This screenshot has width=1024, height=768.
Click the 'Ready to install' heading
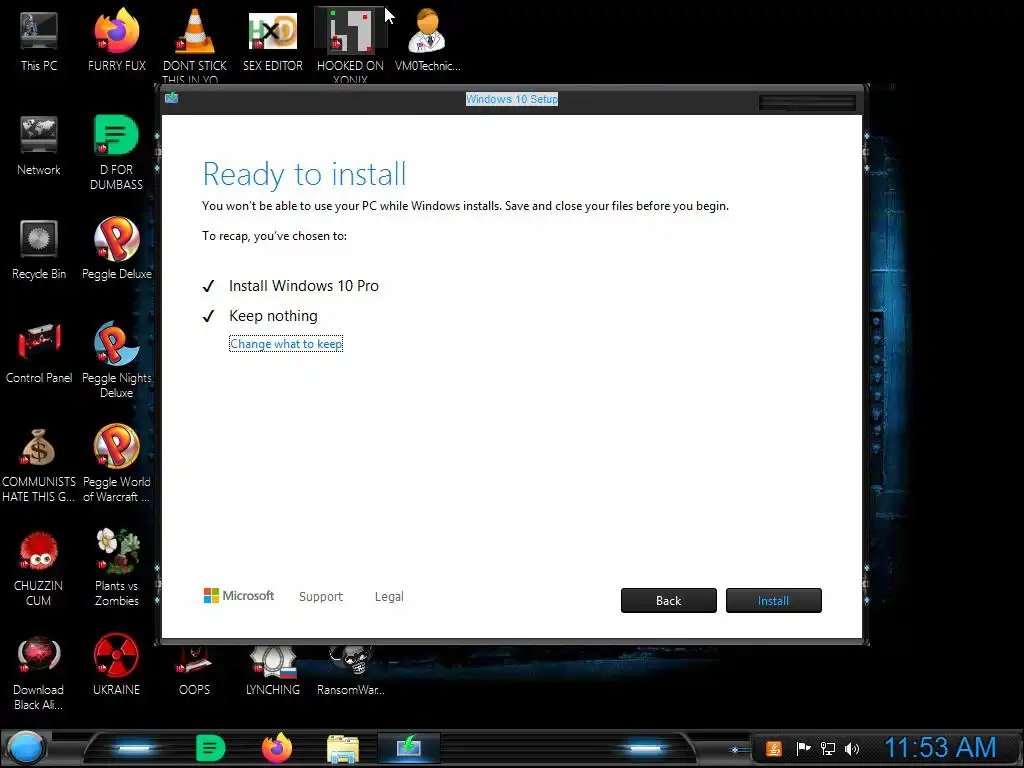click(x=304, y=174)
